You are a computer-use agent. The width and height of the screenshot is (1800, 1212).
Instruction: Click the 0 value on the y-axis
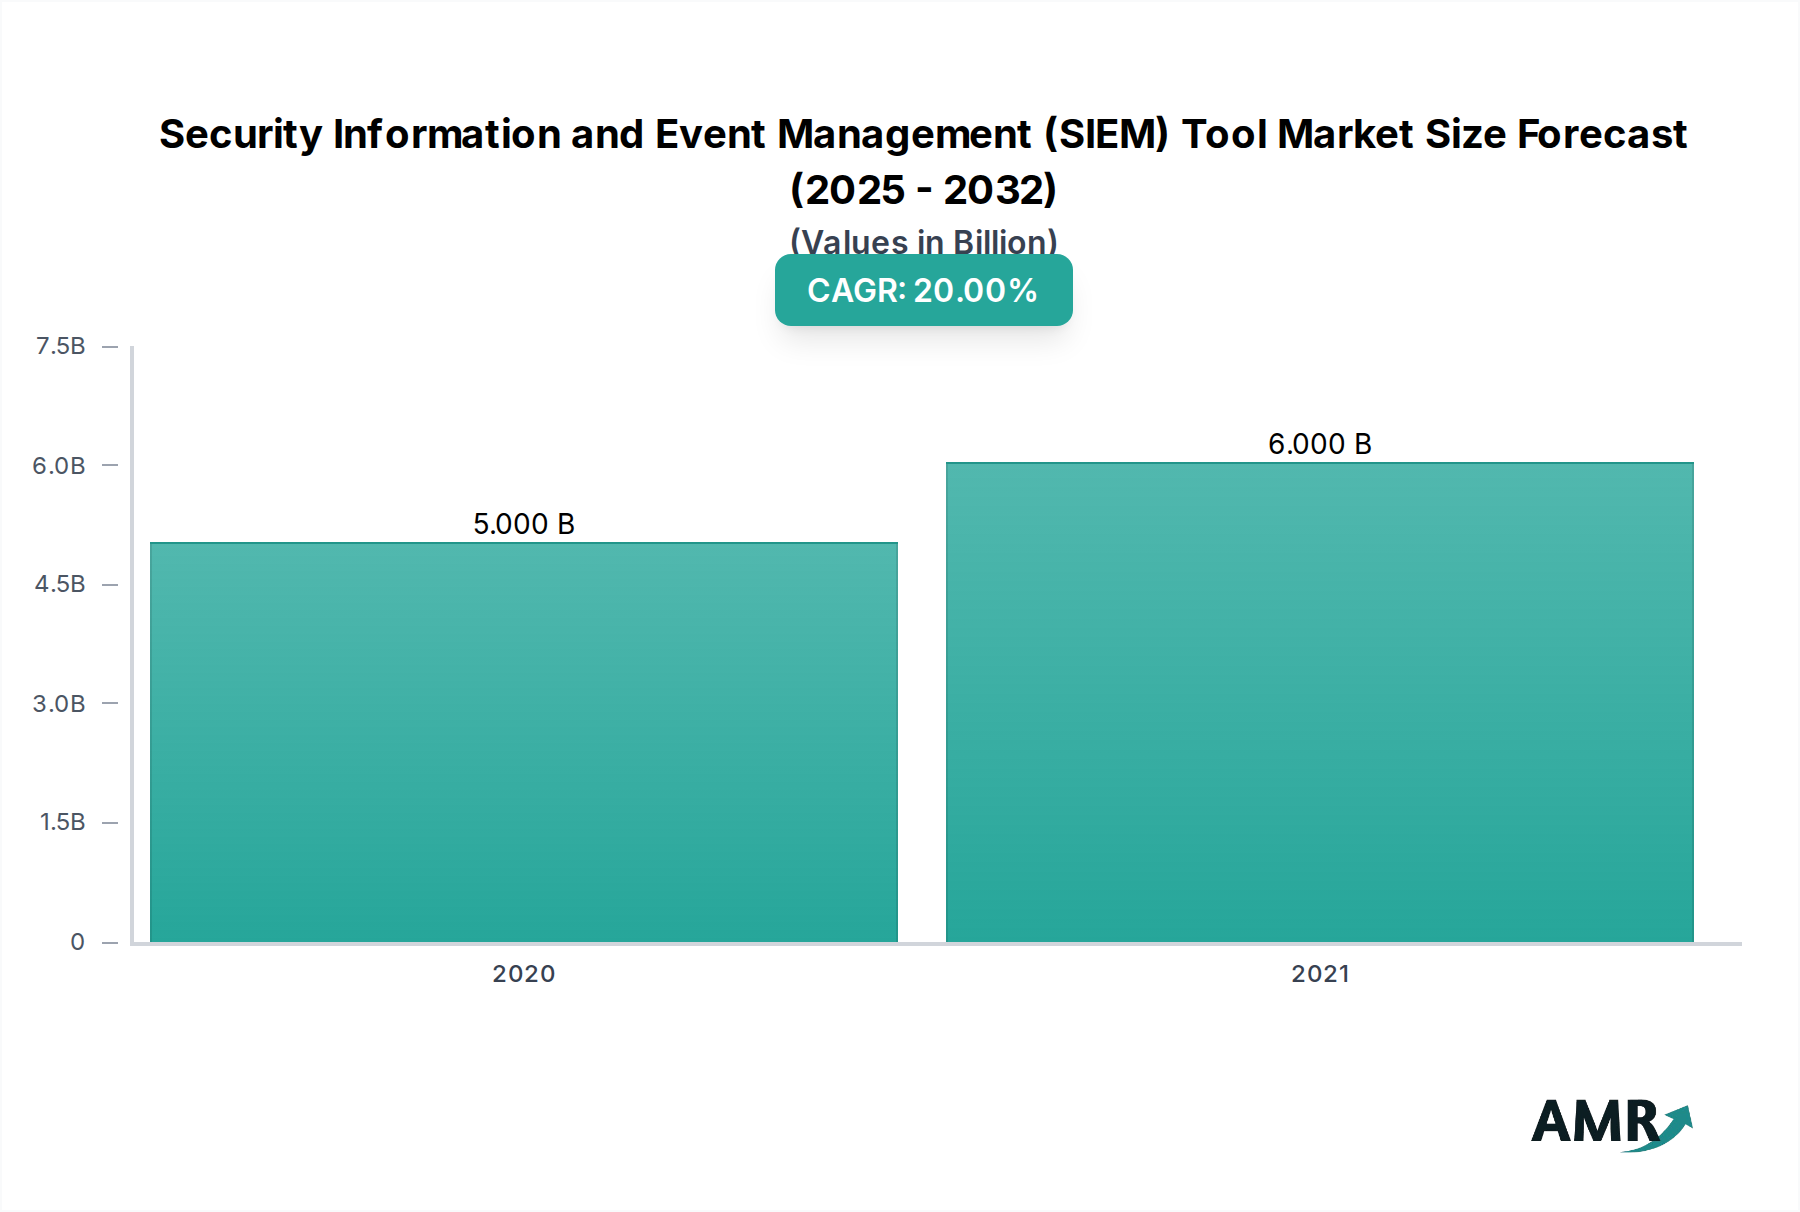point(76,940)
